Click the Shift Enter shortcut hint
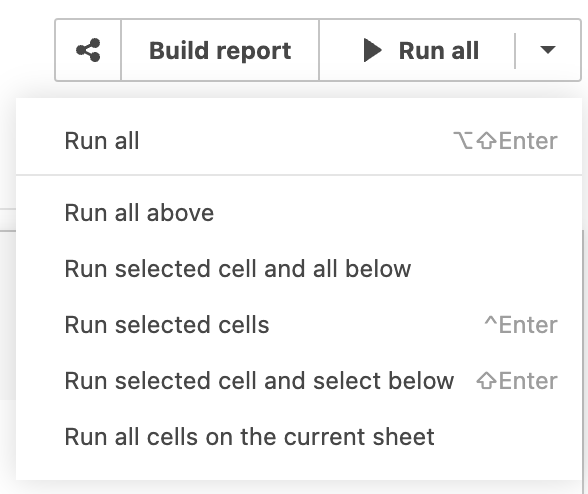 click(x=517, y=381)
